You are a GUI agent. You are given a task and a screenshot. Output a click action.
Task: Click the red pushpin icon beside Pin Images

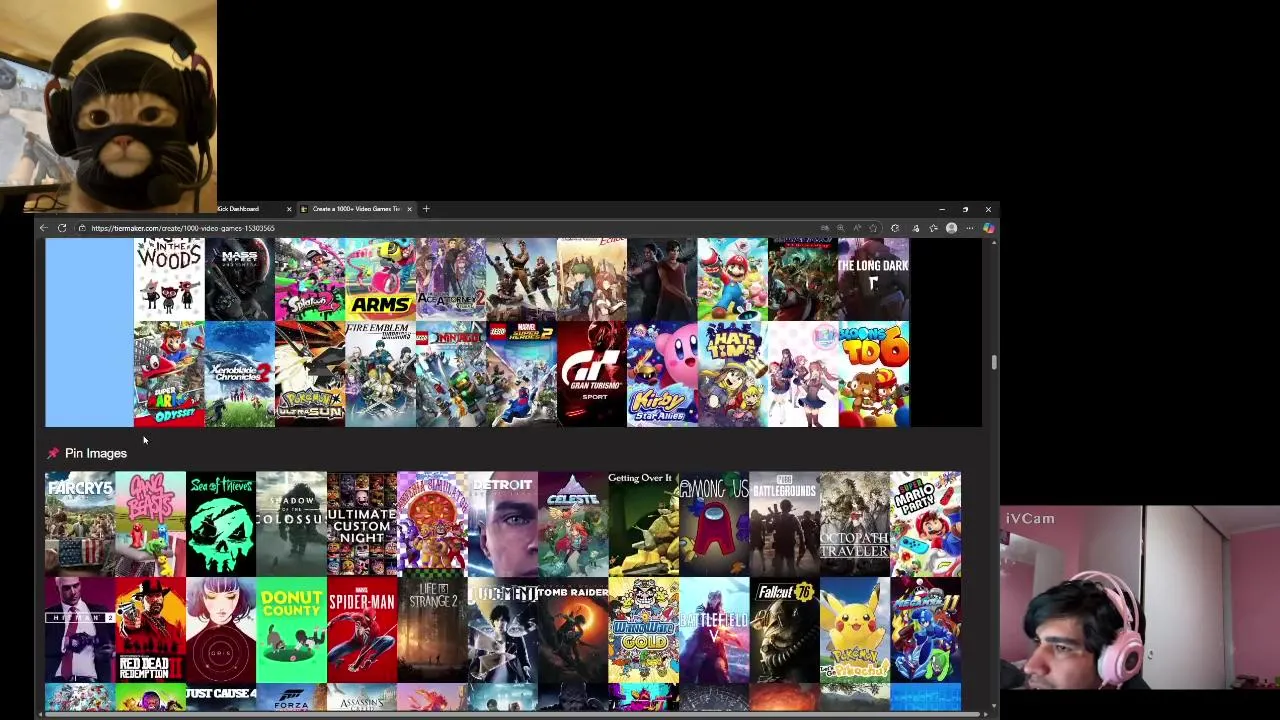pos(53,453)
